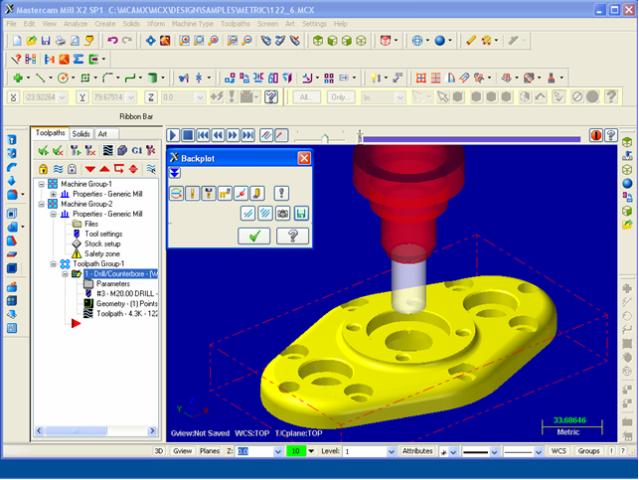Screen dimensions: 639x480
Task: Toggle quick verify shading in Backplot
Action: coord(258,193)
